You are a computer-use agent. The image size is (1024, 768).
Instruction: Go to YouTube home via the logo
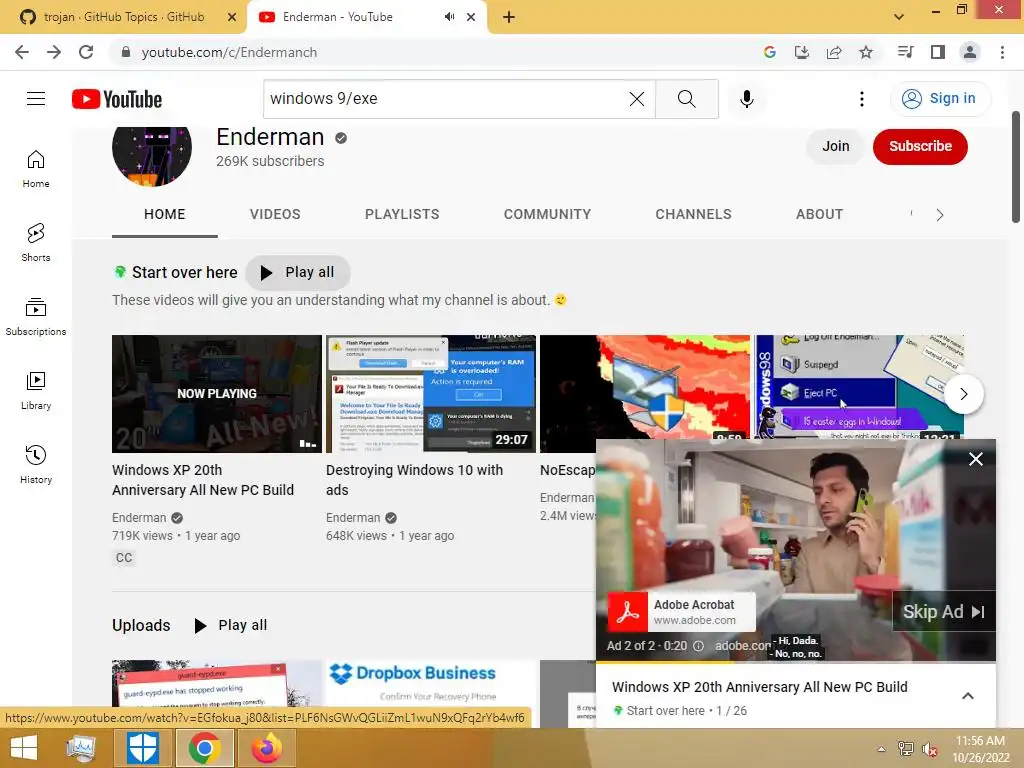pos(117,99)
